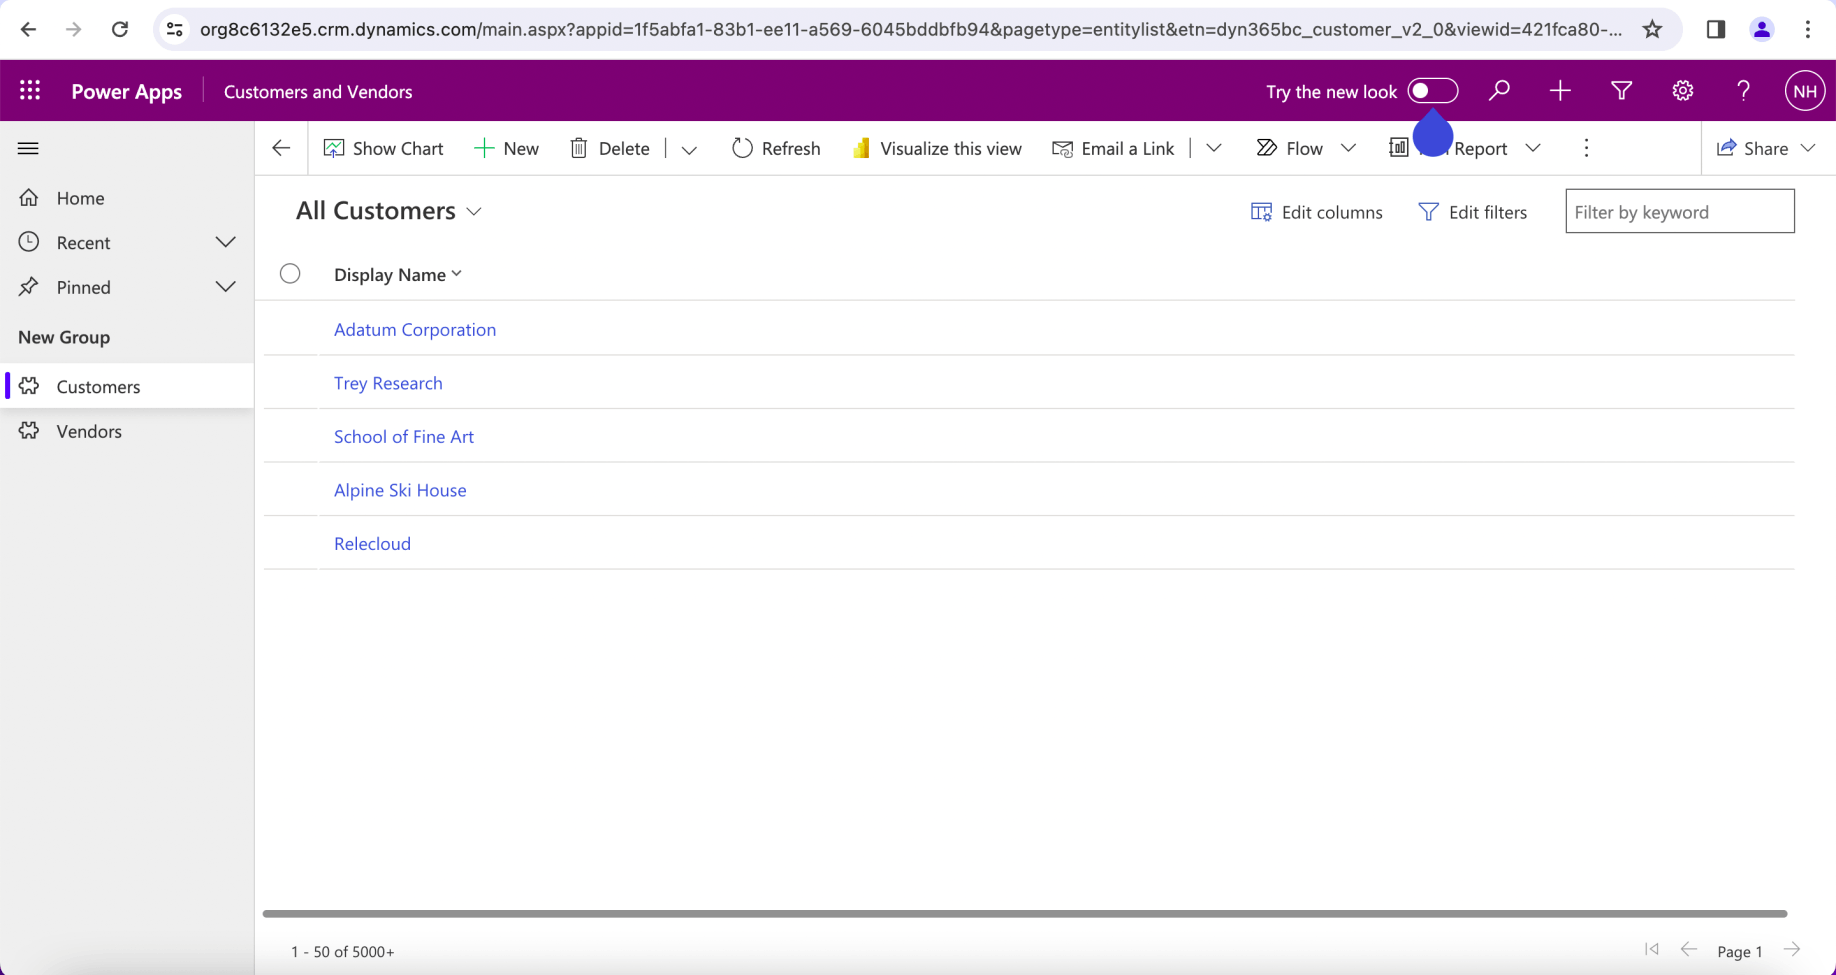The image size is (1836, 975).
Task: Expand the Email a Link chevron options
Action: (x=1214, y=148)
